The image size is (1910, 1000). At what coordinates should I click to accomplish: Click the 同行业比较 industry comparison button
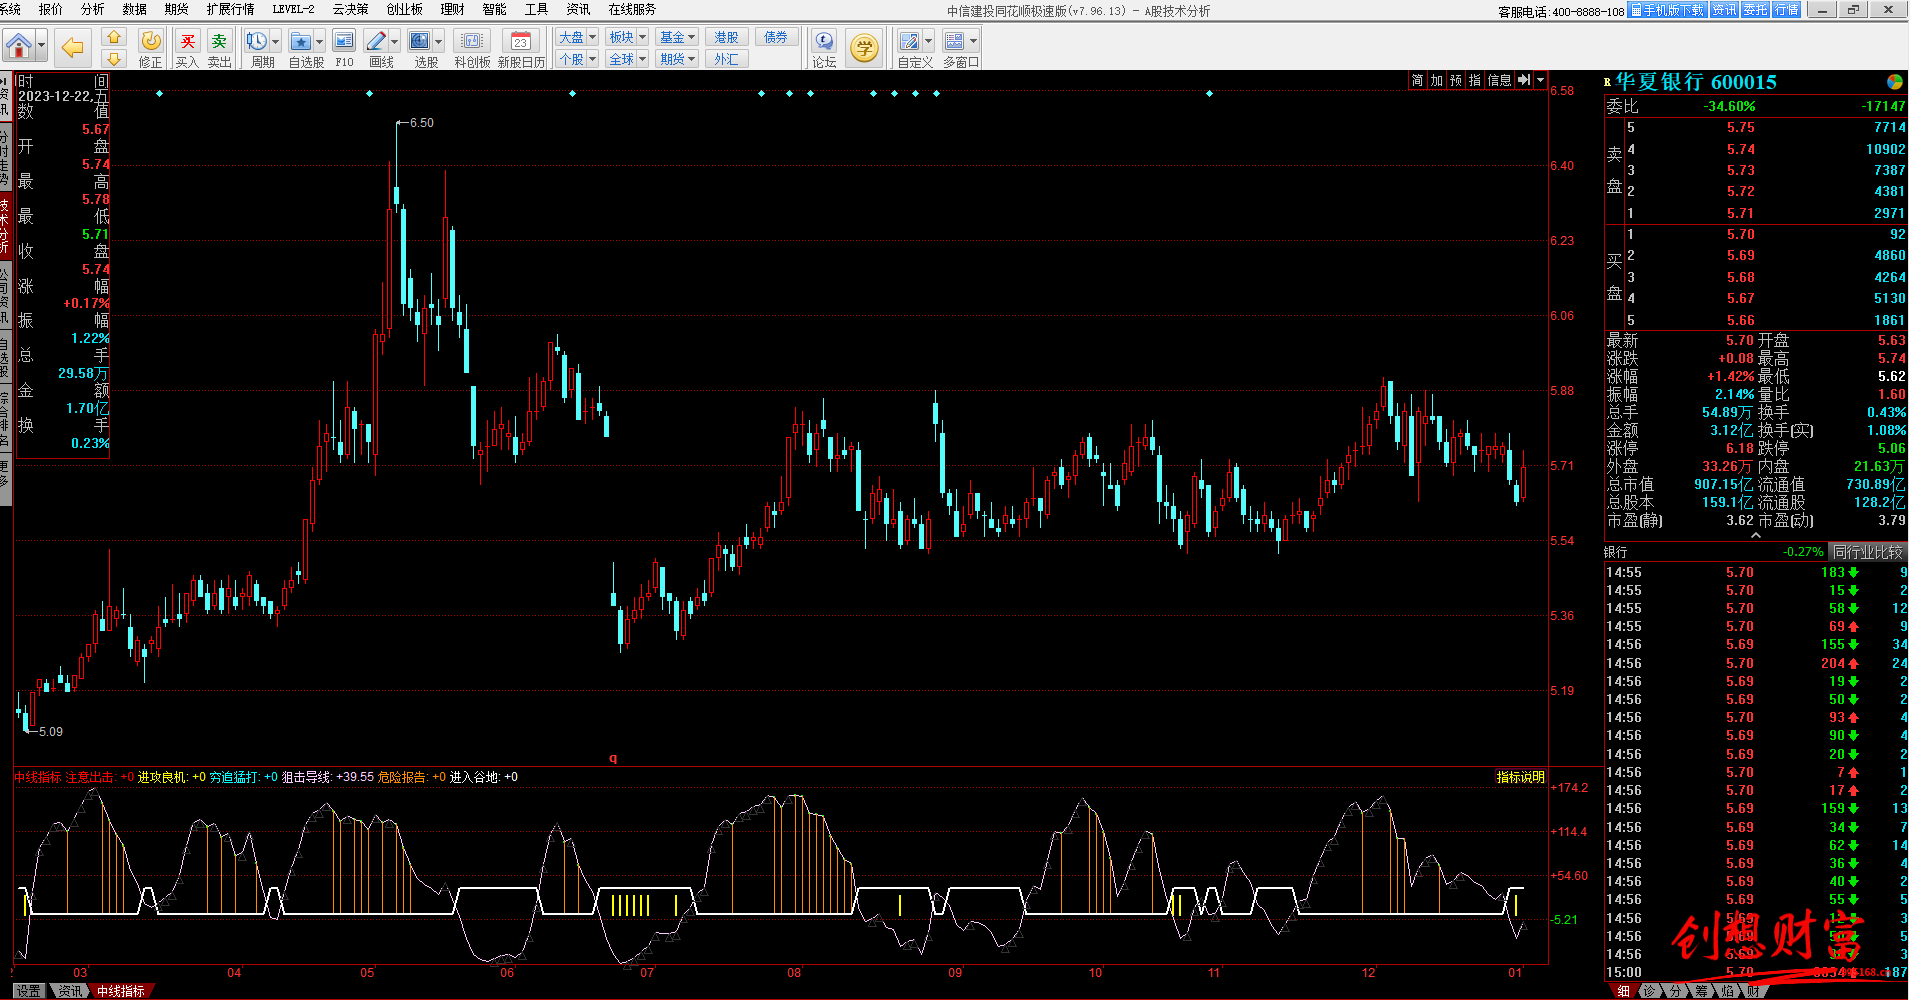tap(1867, 552)
